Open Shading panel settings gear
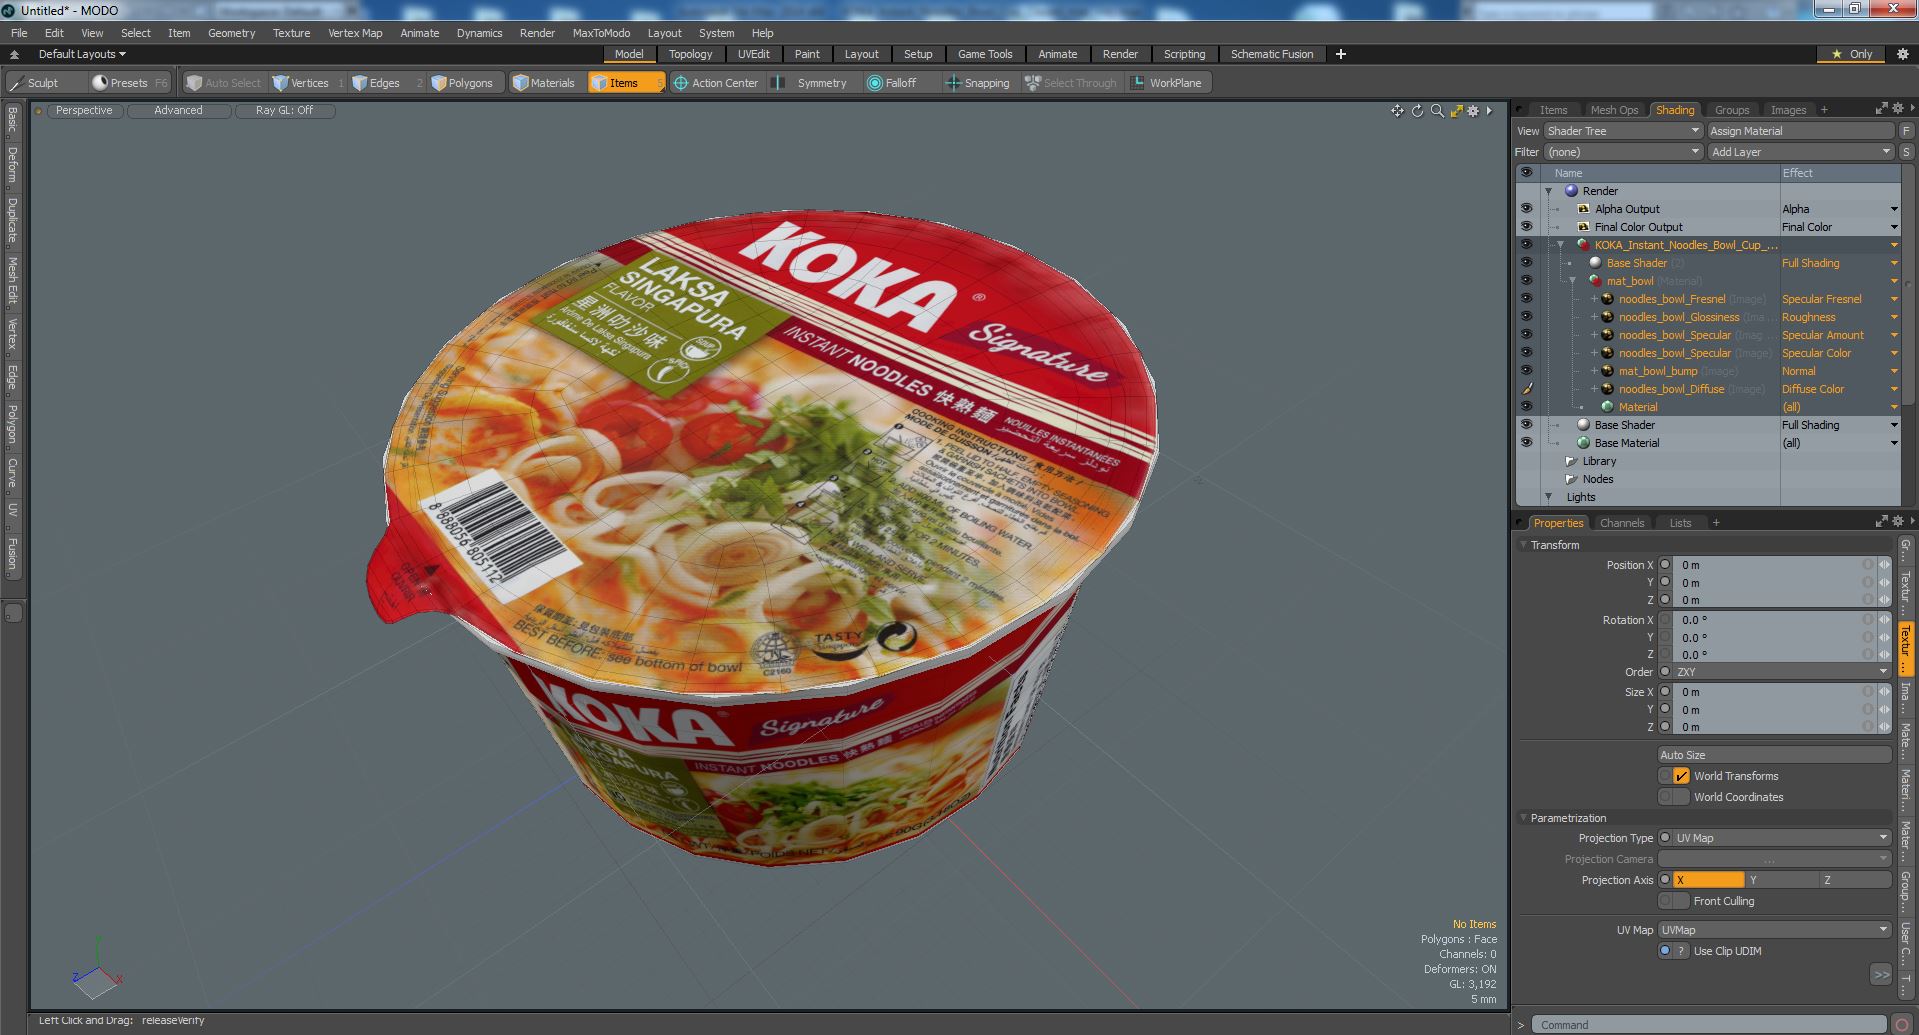The width and height of the screenshot is (1919, 1035). [1897, 109]
